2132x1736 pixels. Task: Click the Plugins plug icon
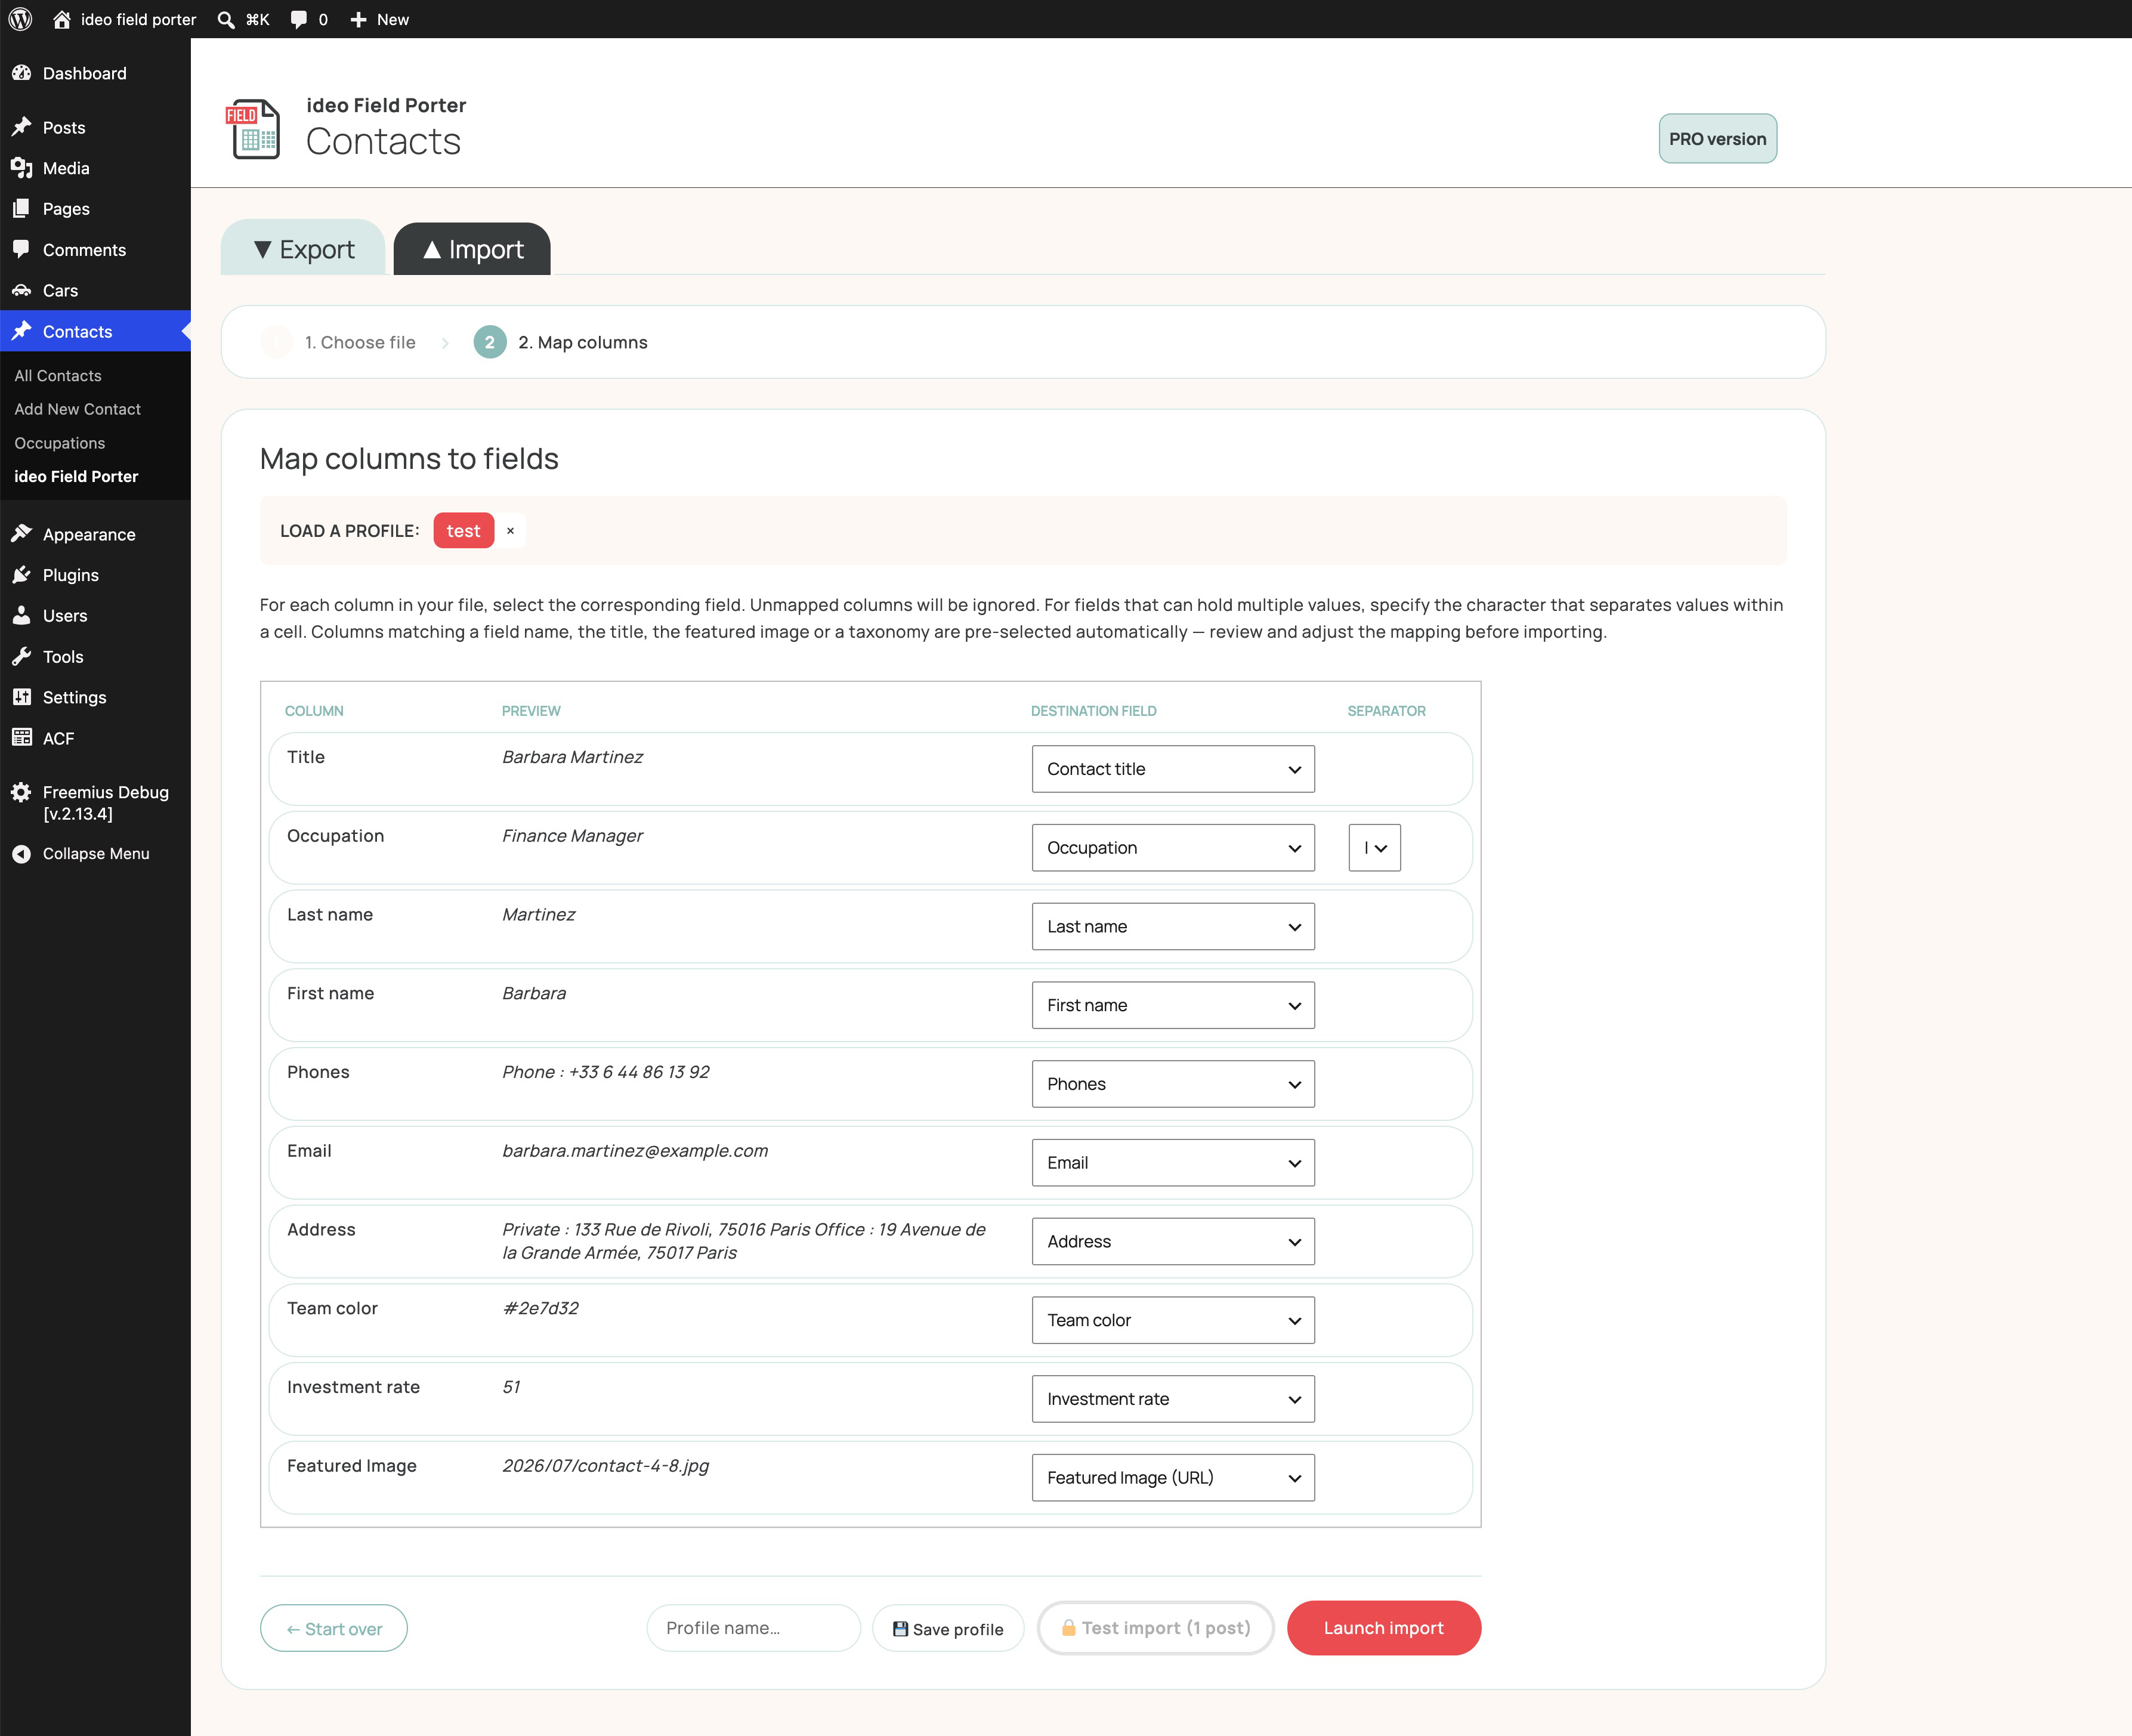pyautogui.click(x=22, y=575)
